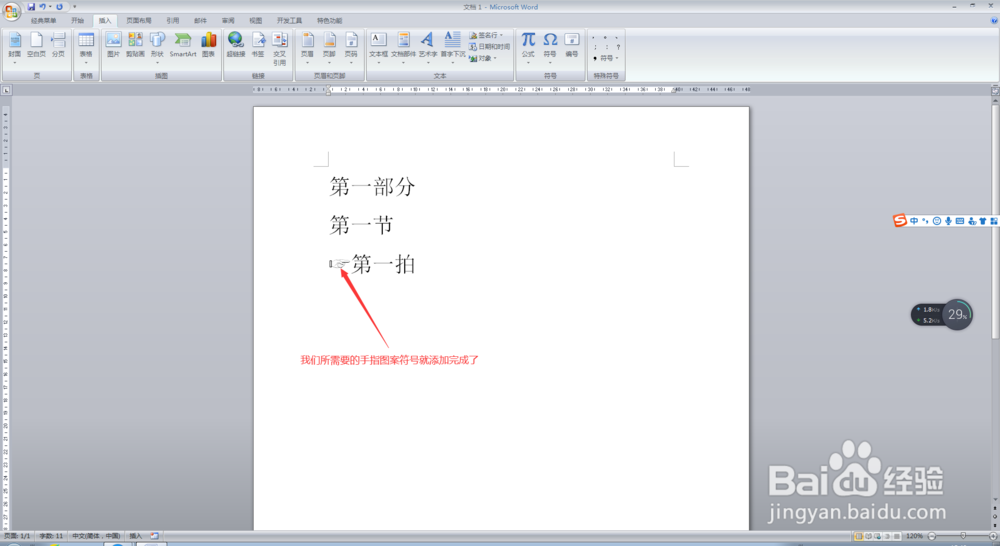Select the inserted pointing hand symbol
Screen dimensions: 1000x546
[339, 264]
